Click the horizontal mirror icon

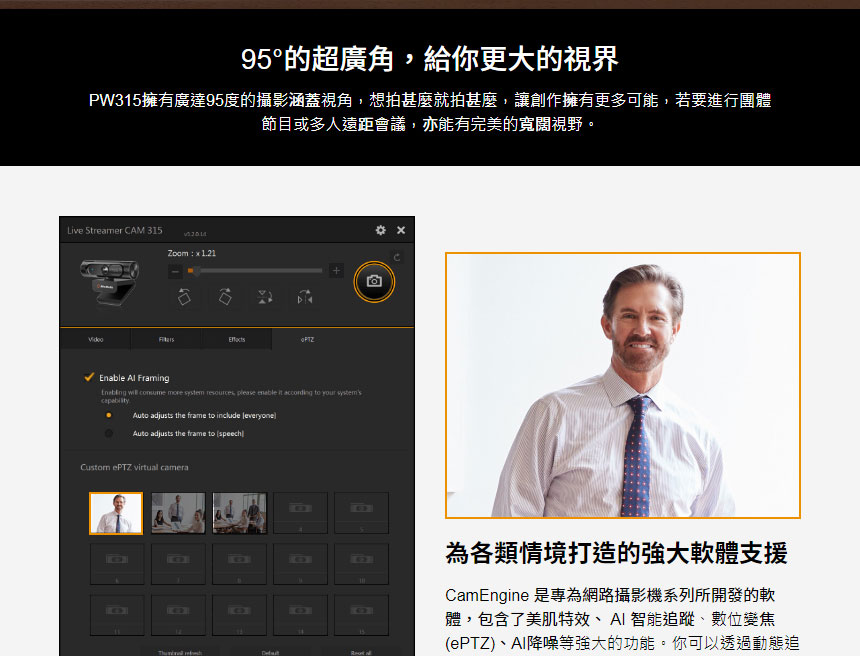click(303, 295)
